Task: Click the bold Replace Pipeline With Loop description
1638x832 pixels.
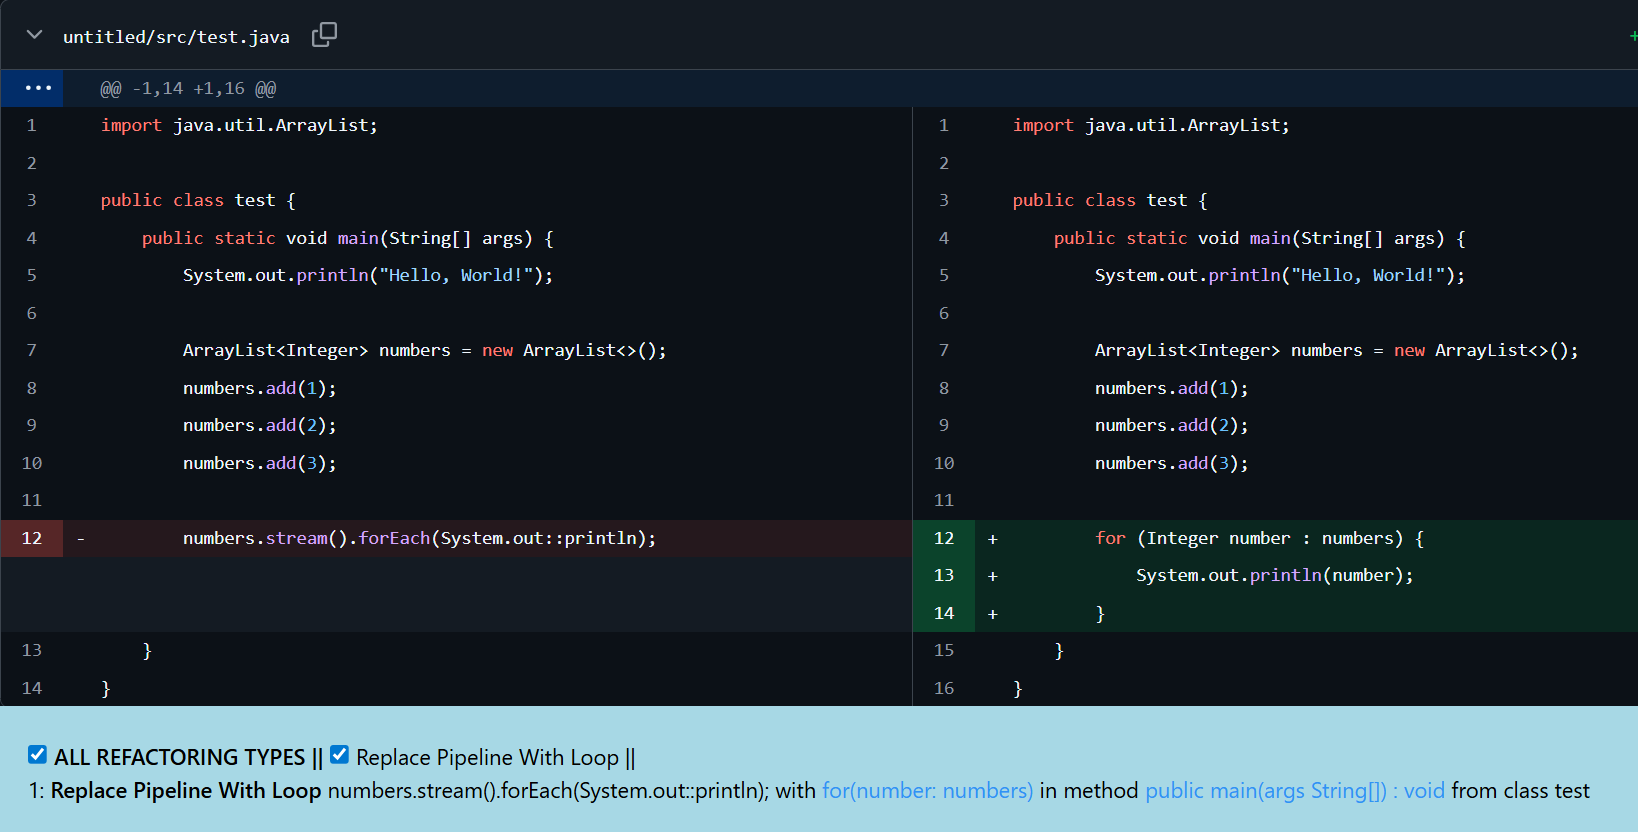Action: 186,791
